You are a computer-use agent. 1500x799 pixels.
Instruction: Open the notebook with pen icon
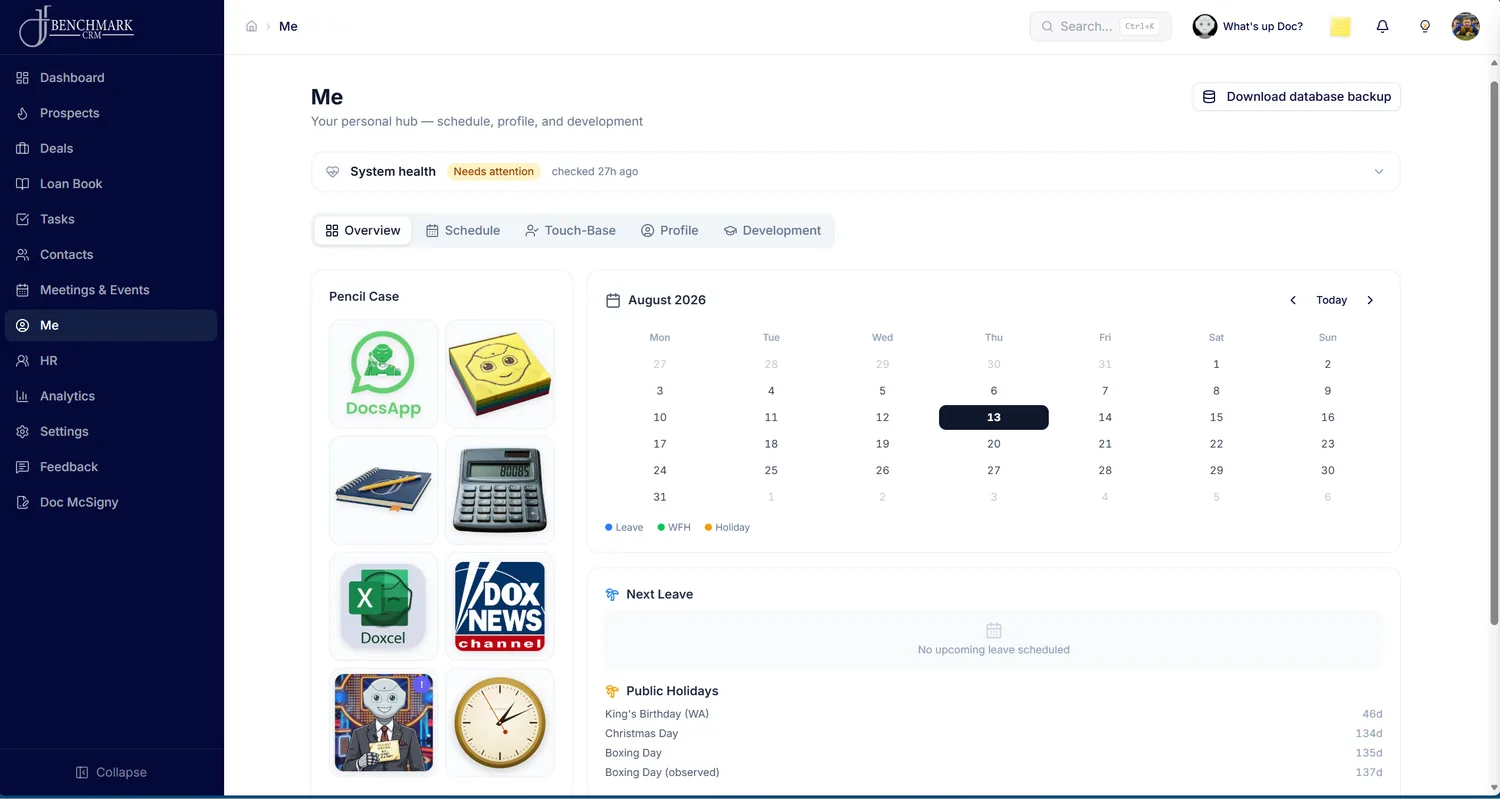point(384,490)
